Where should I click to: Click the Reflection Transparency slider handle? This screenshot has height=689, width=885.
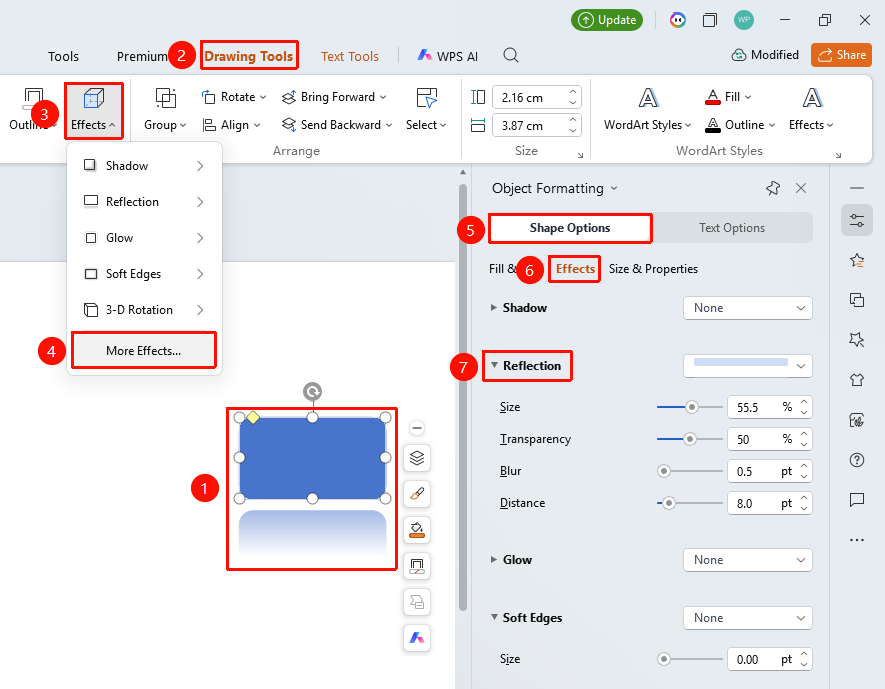(689, 439)
